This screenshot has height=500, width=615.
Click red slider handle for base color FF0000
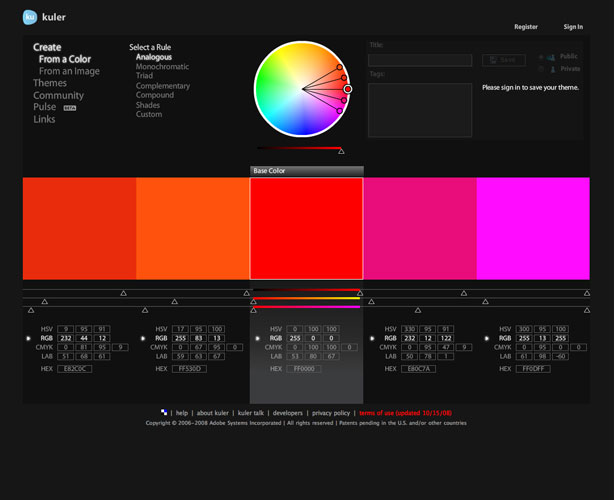[x=360, y=293]
